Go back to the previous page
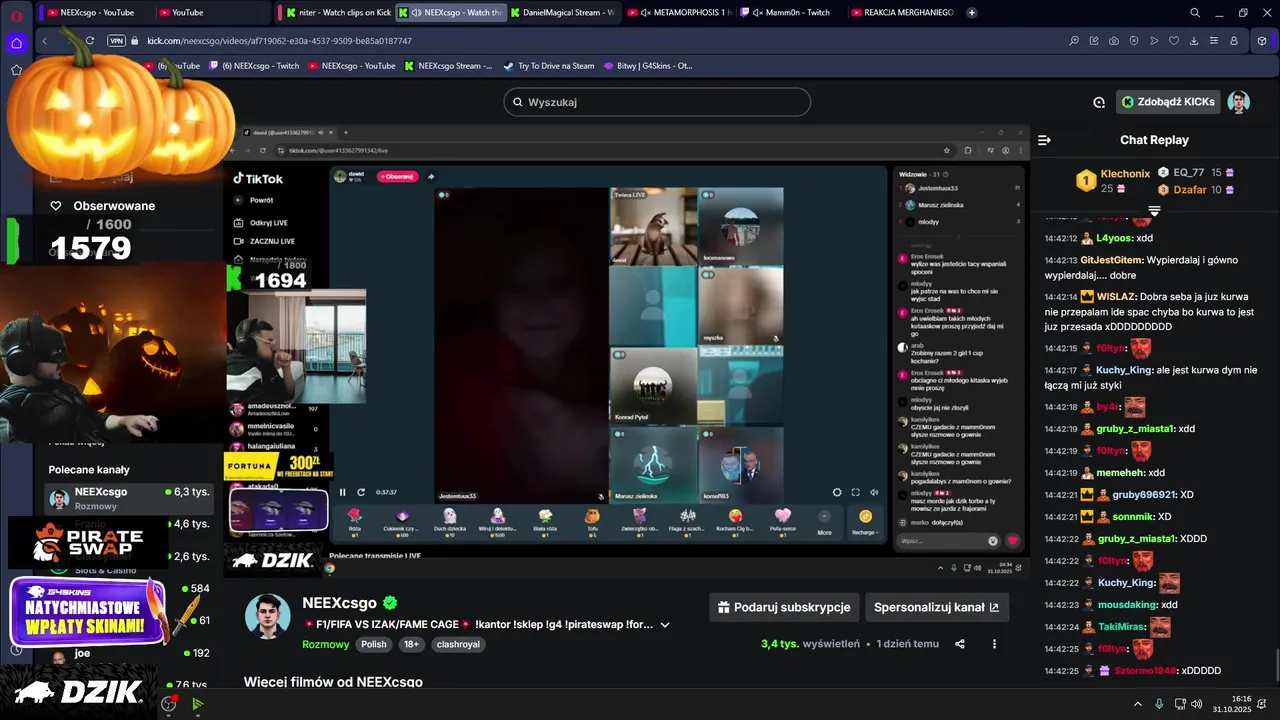1280x720 pixels. tap(45, 41)
